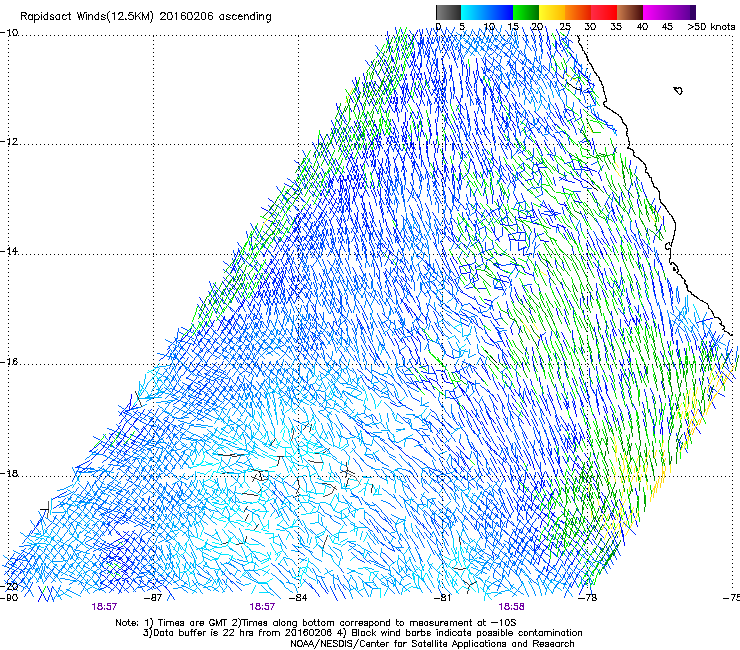Click the "-14" latitude axis label
This screenshot has width=740, height=650.
coord(9,251)
